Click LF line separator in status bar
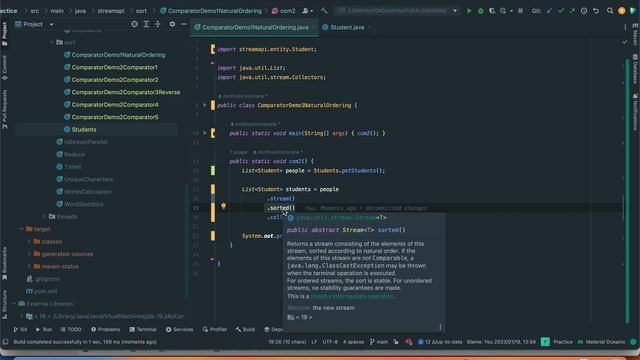 click(314, 342)
